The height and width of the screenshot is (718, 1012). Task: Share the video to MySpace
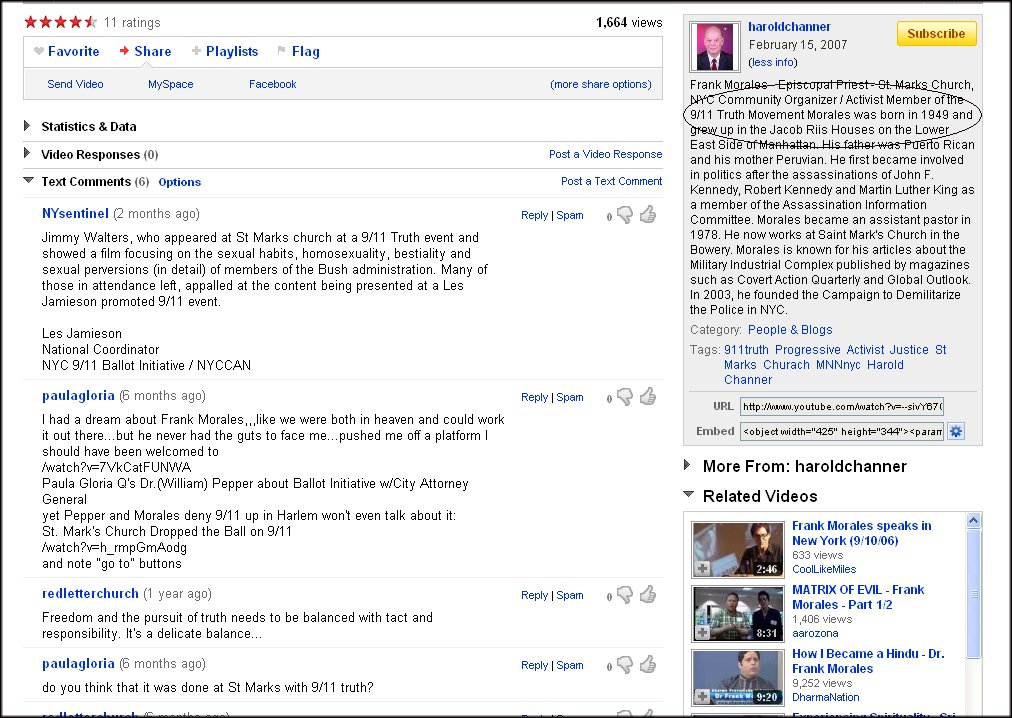(170, 84)
